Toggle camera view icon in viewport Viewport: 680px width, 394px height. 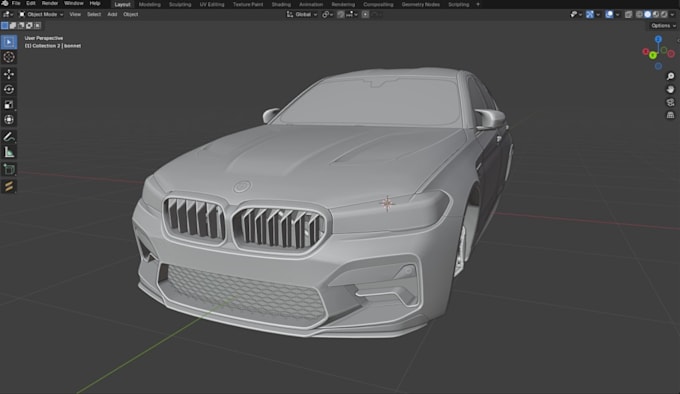click(670, 102)
